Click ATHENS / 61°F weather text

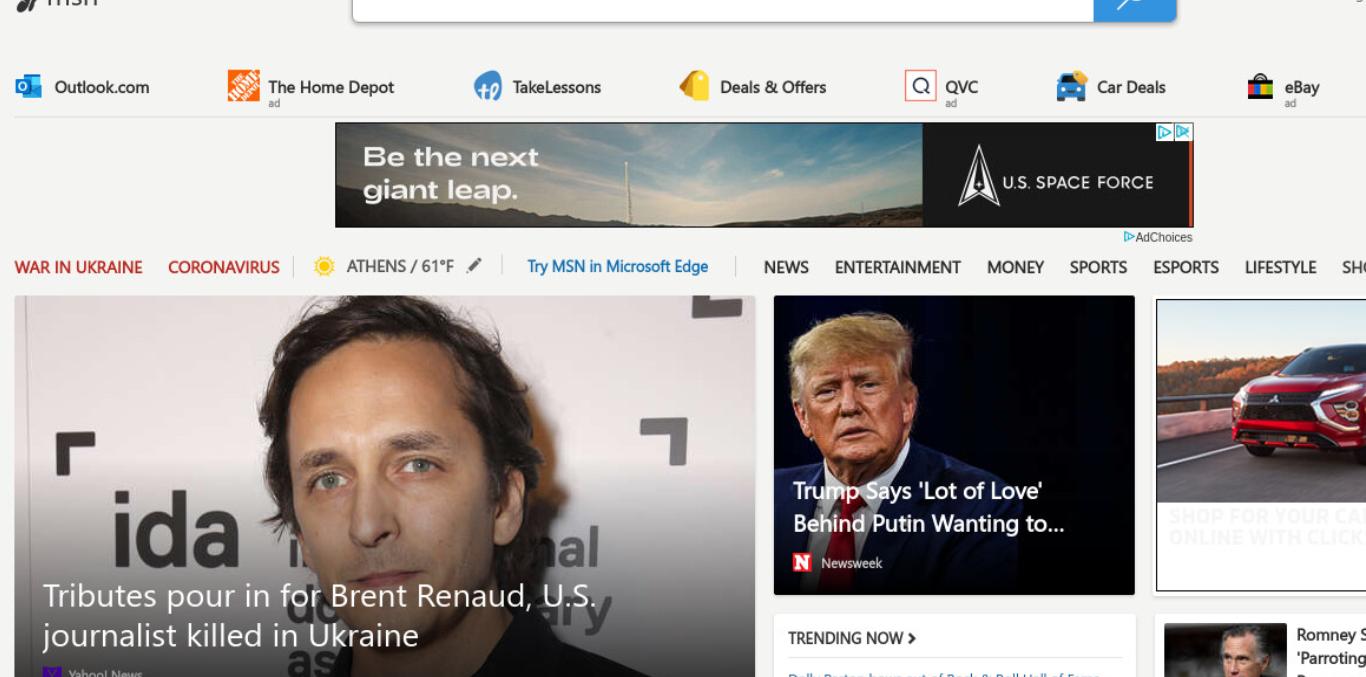400,266
